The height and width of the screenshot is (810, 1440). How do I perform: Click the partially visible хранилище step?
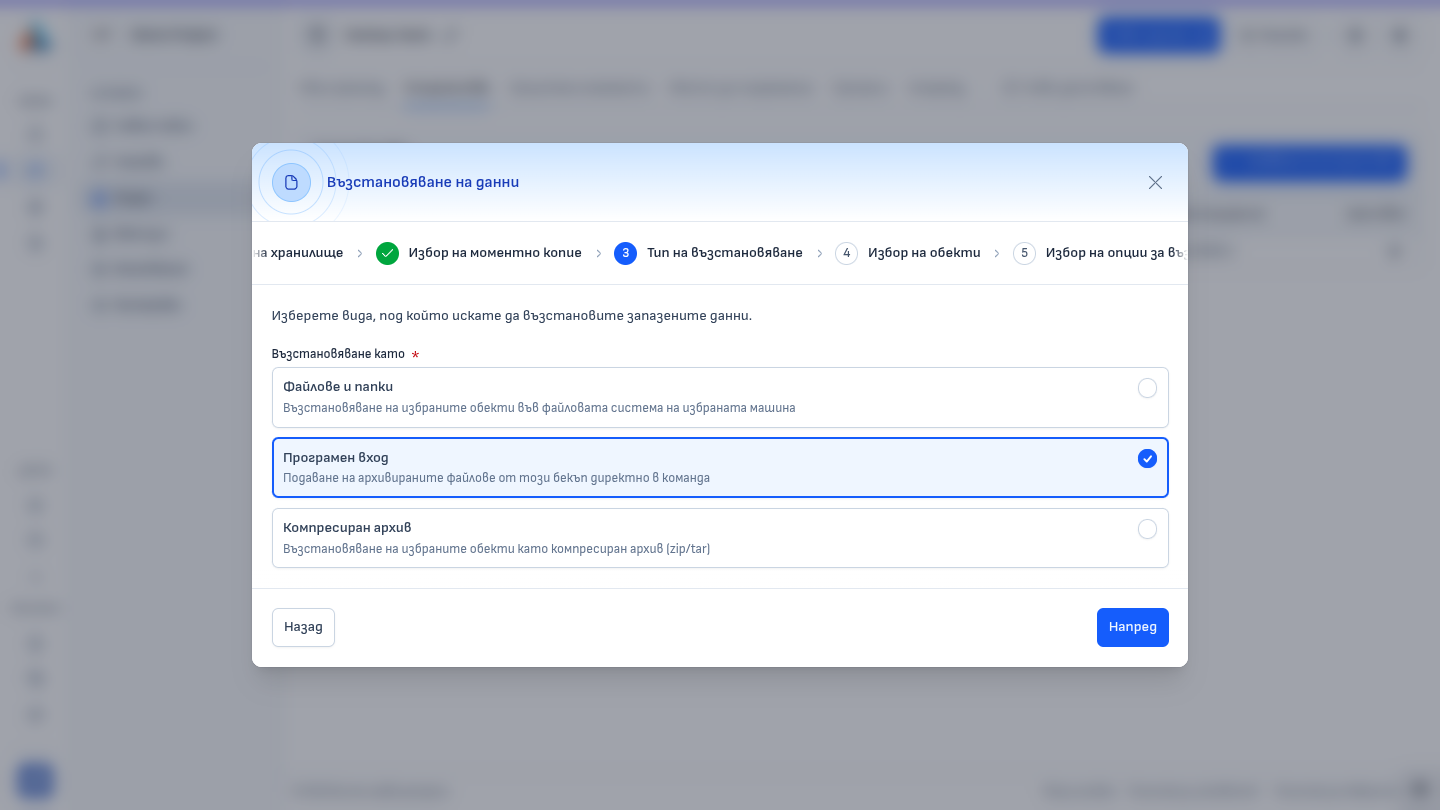pyautogui.click(x=298, y=253)
